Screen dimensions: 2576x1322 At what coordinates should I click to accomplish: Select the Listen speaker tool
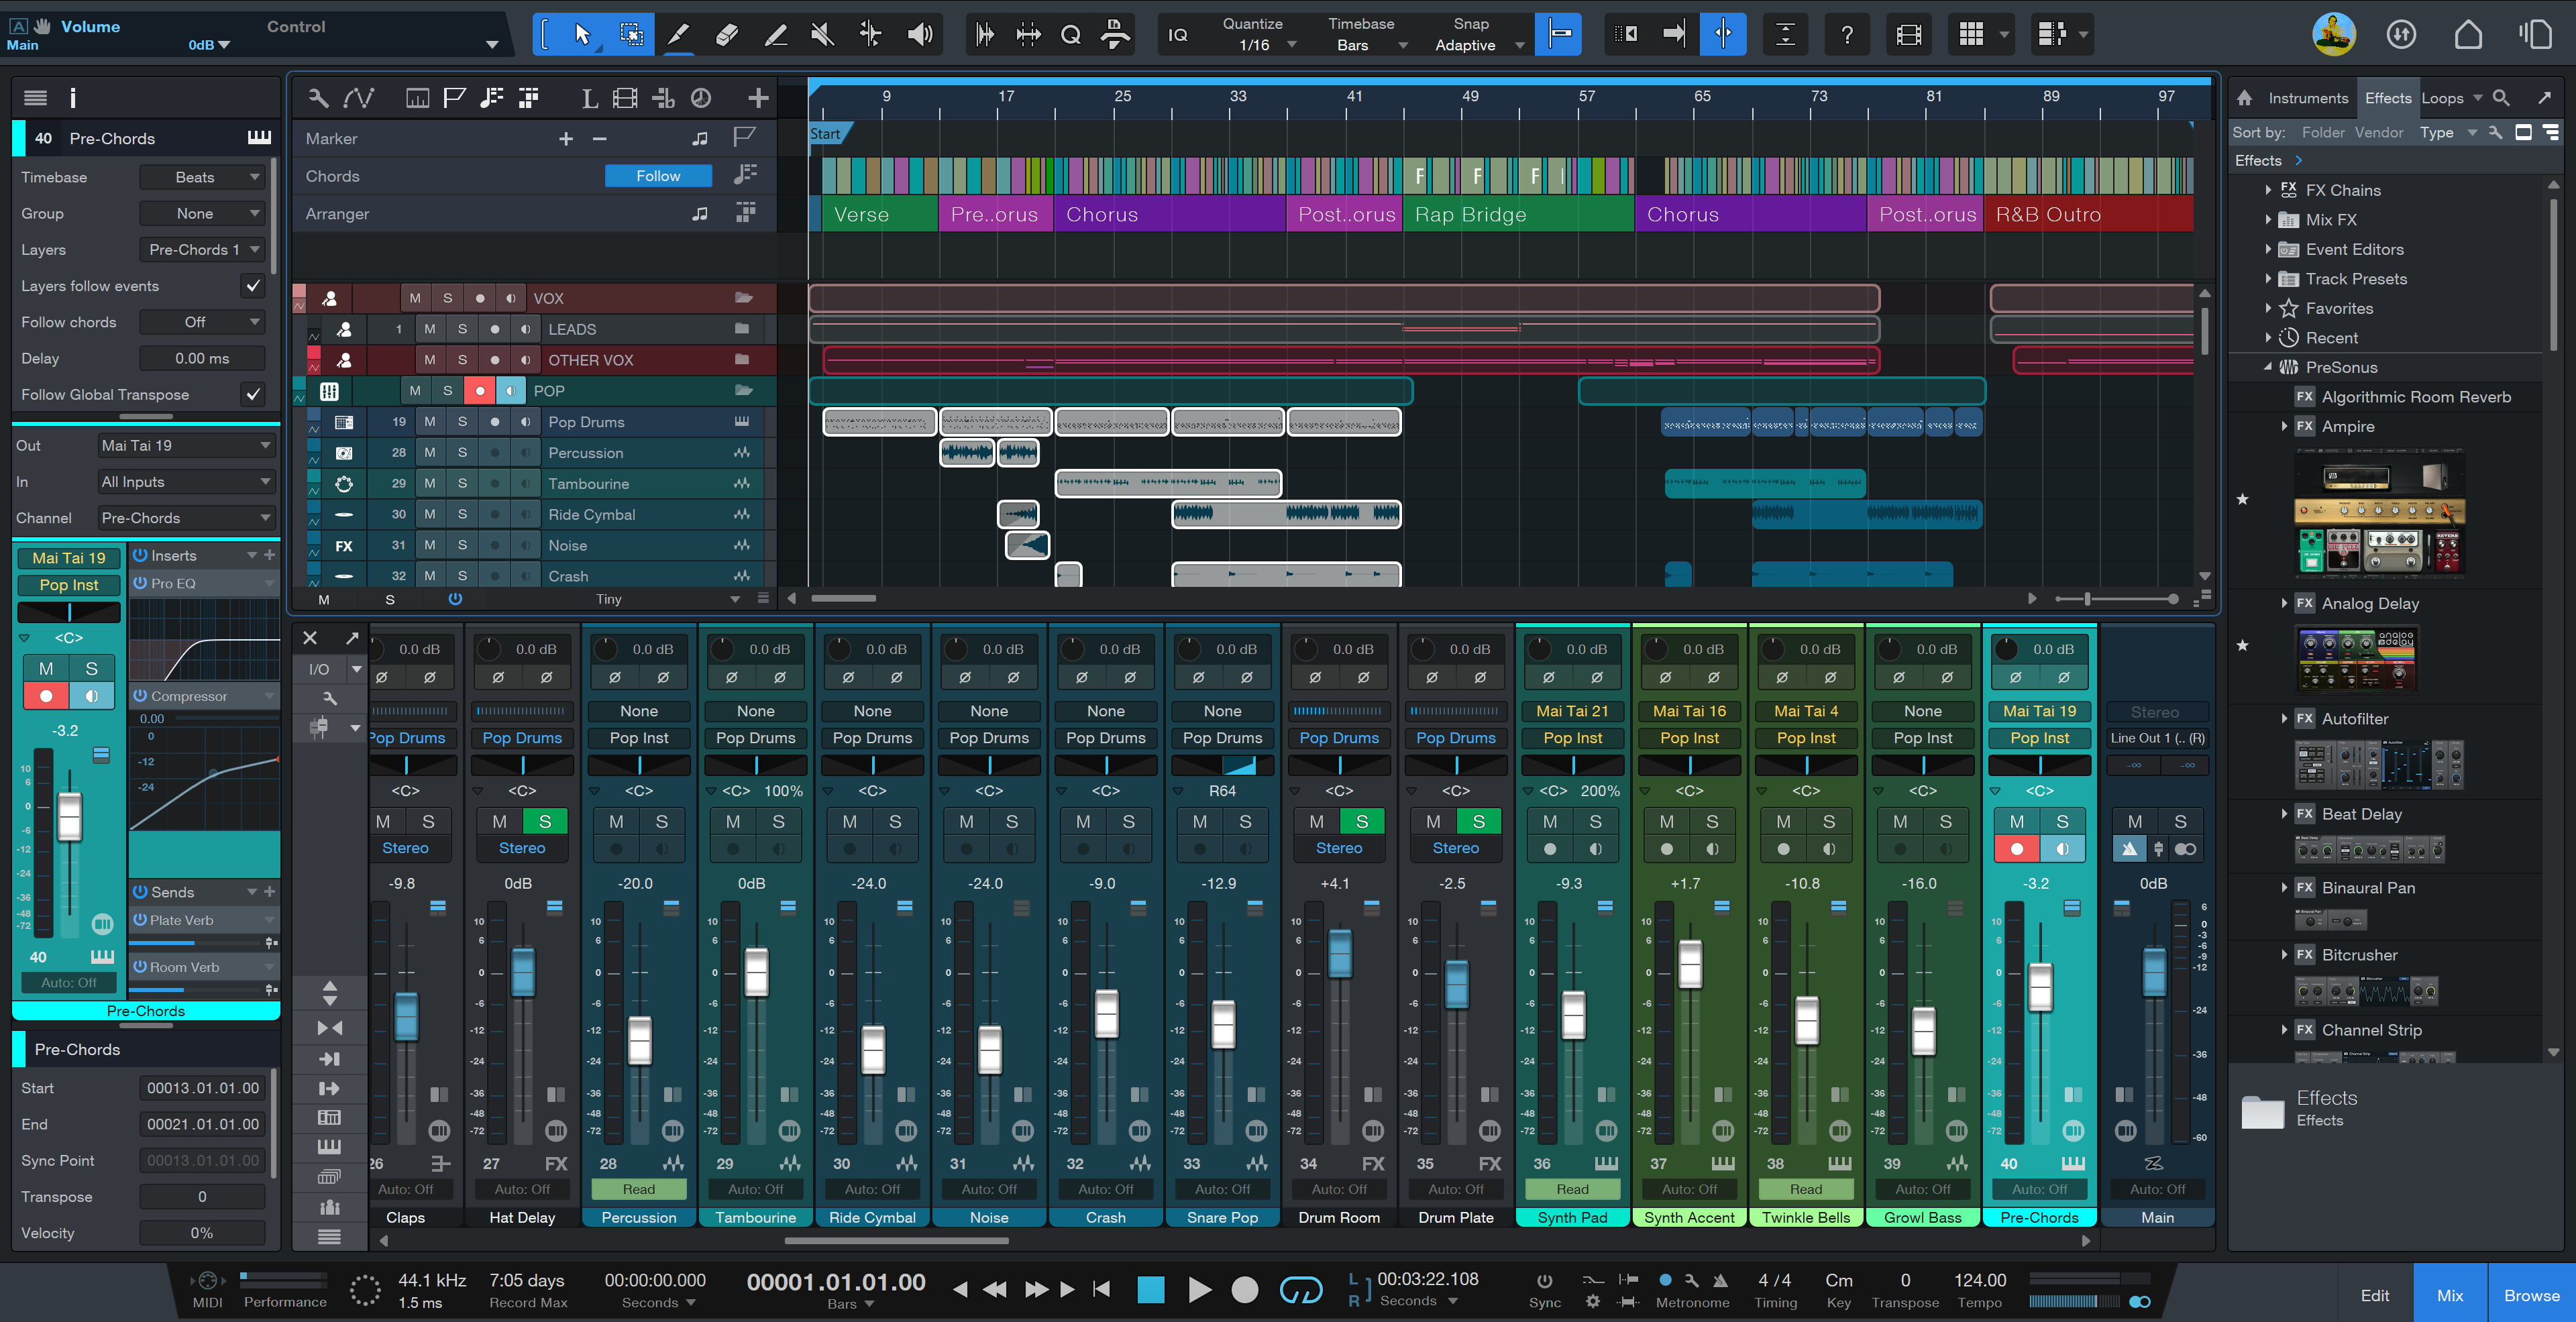click(919, 35)
